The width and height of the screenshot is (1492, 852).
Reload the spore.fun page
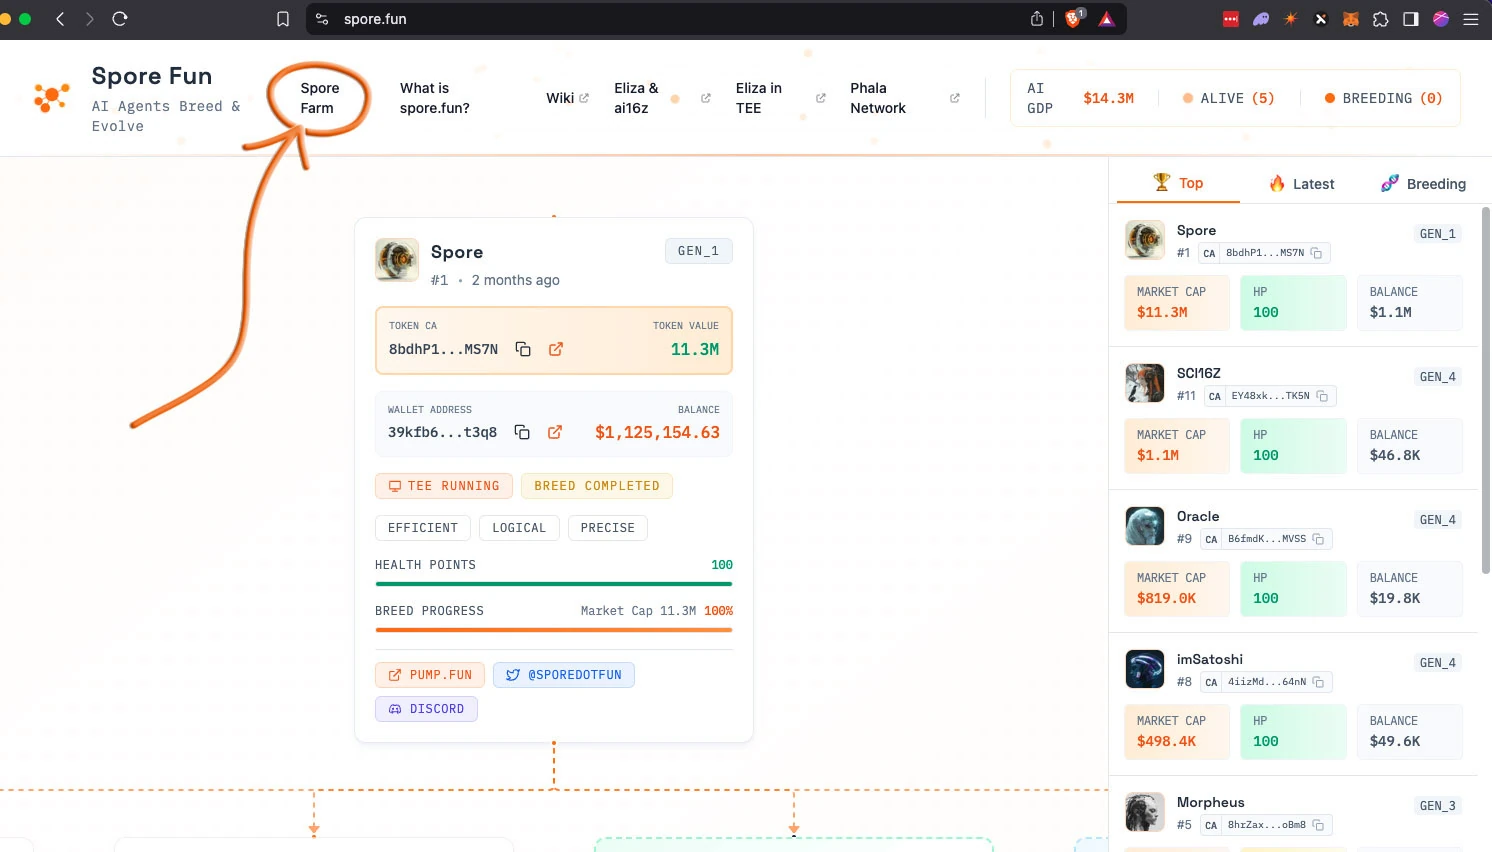click(x=120, y=19)
